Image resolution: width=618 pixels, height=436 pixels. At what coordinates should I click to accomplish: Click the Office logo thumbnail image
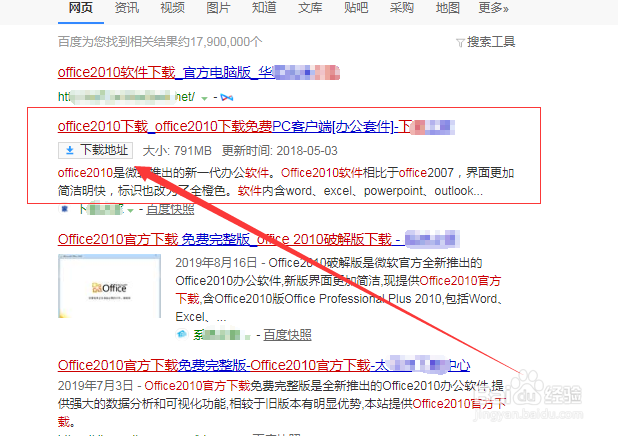pyautogui.click(x=110, y=286)
